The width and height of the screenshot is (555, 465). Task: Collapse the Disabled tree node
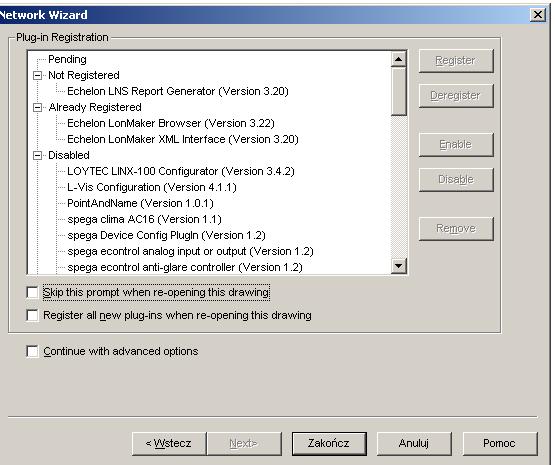37,155
